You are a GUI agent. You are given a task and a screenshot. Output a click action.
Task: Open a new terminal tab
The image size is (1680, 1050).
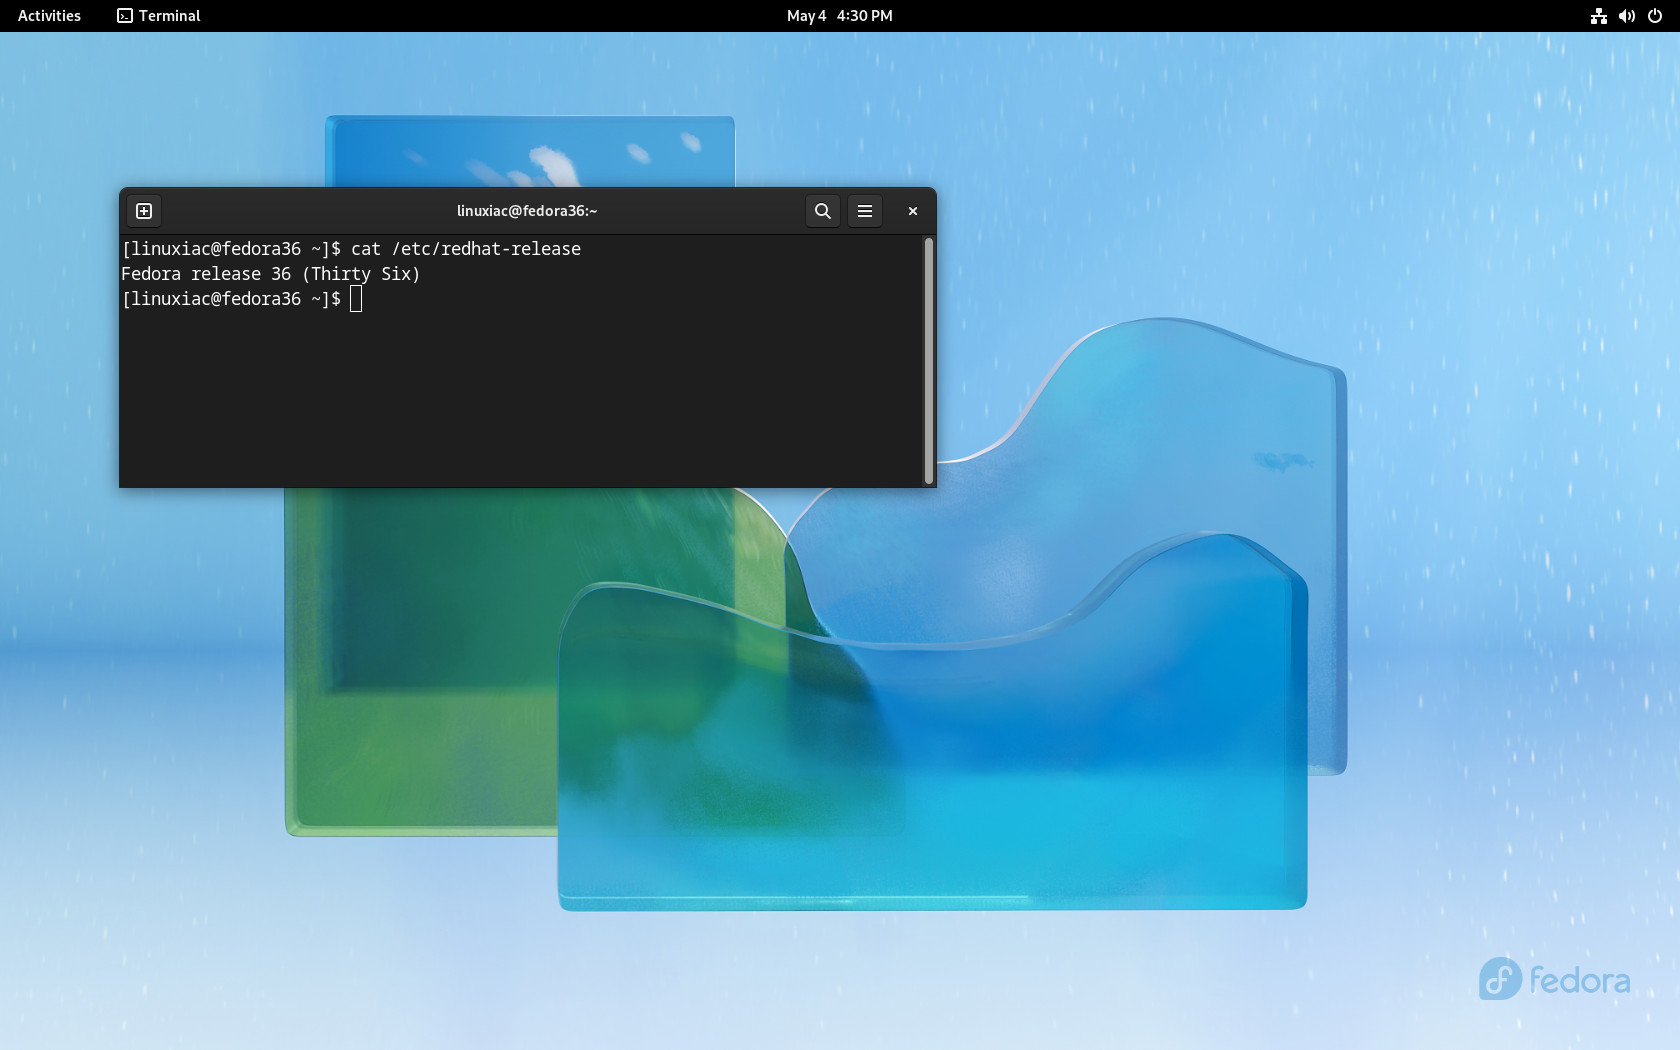point(144,211)
